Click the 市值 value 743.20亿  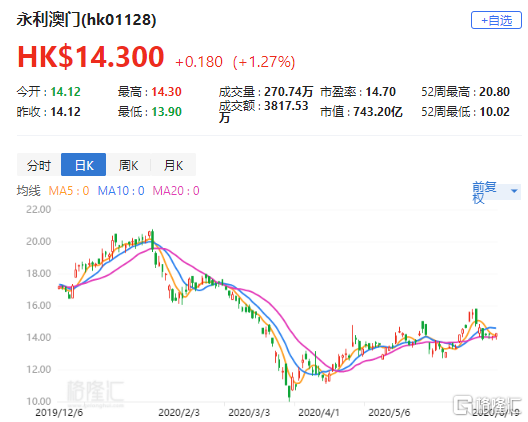point(377,112)
